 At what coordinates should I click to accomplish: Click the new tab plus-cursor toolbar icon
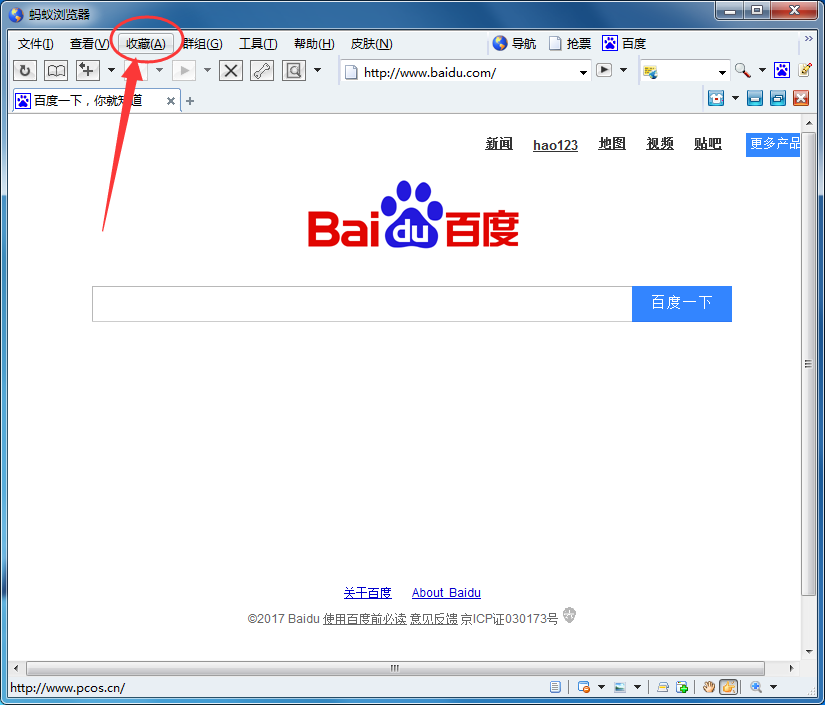(87, 70)
